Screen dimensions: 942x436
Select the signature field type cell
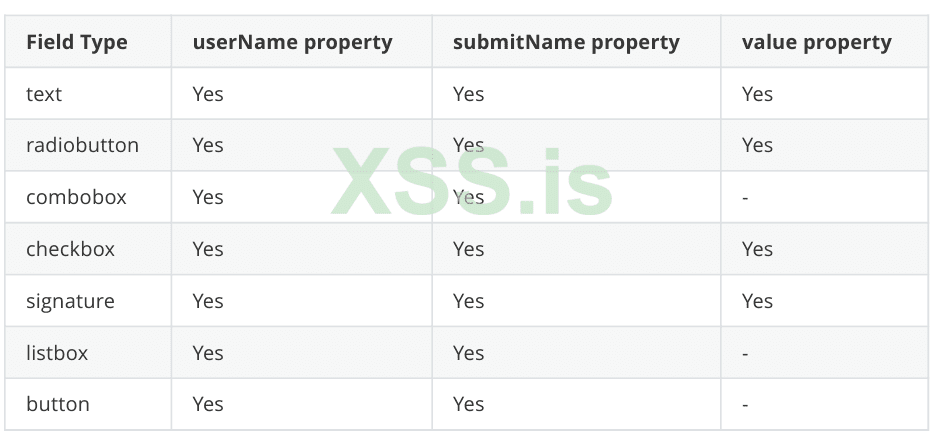coord(70,301)
